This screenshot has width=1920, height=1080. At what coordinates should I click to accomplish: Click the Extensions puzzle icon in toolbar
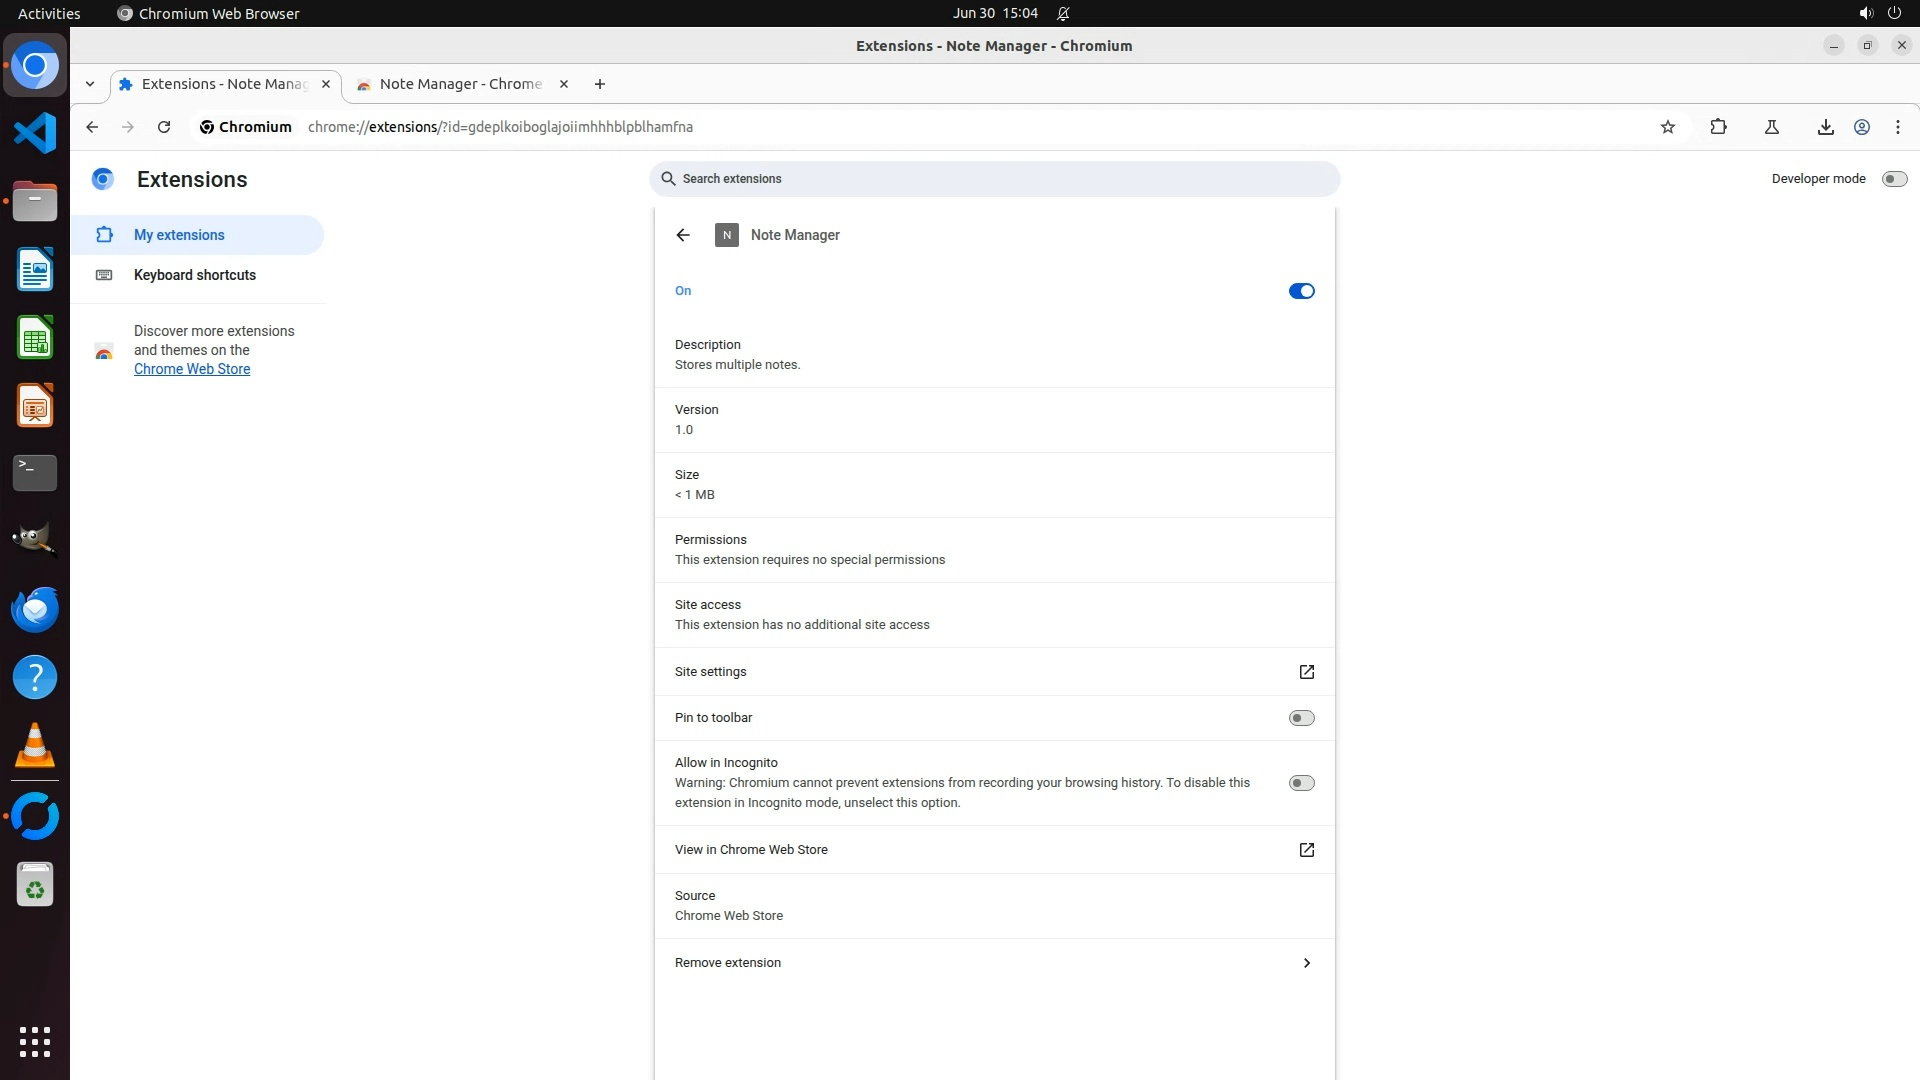pos(1718,127)
